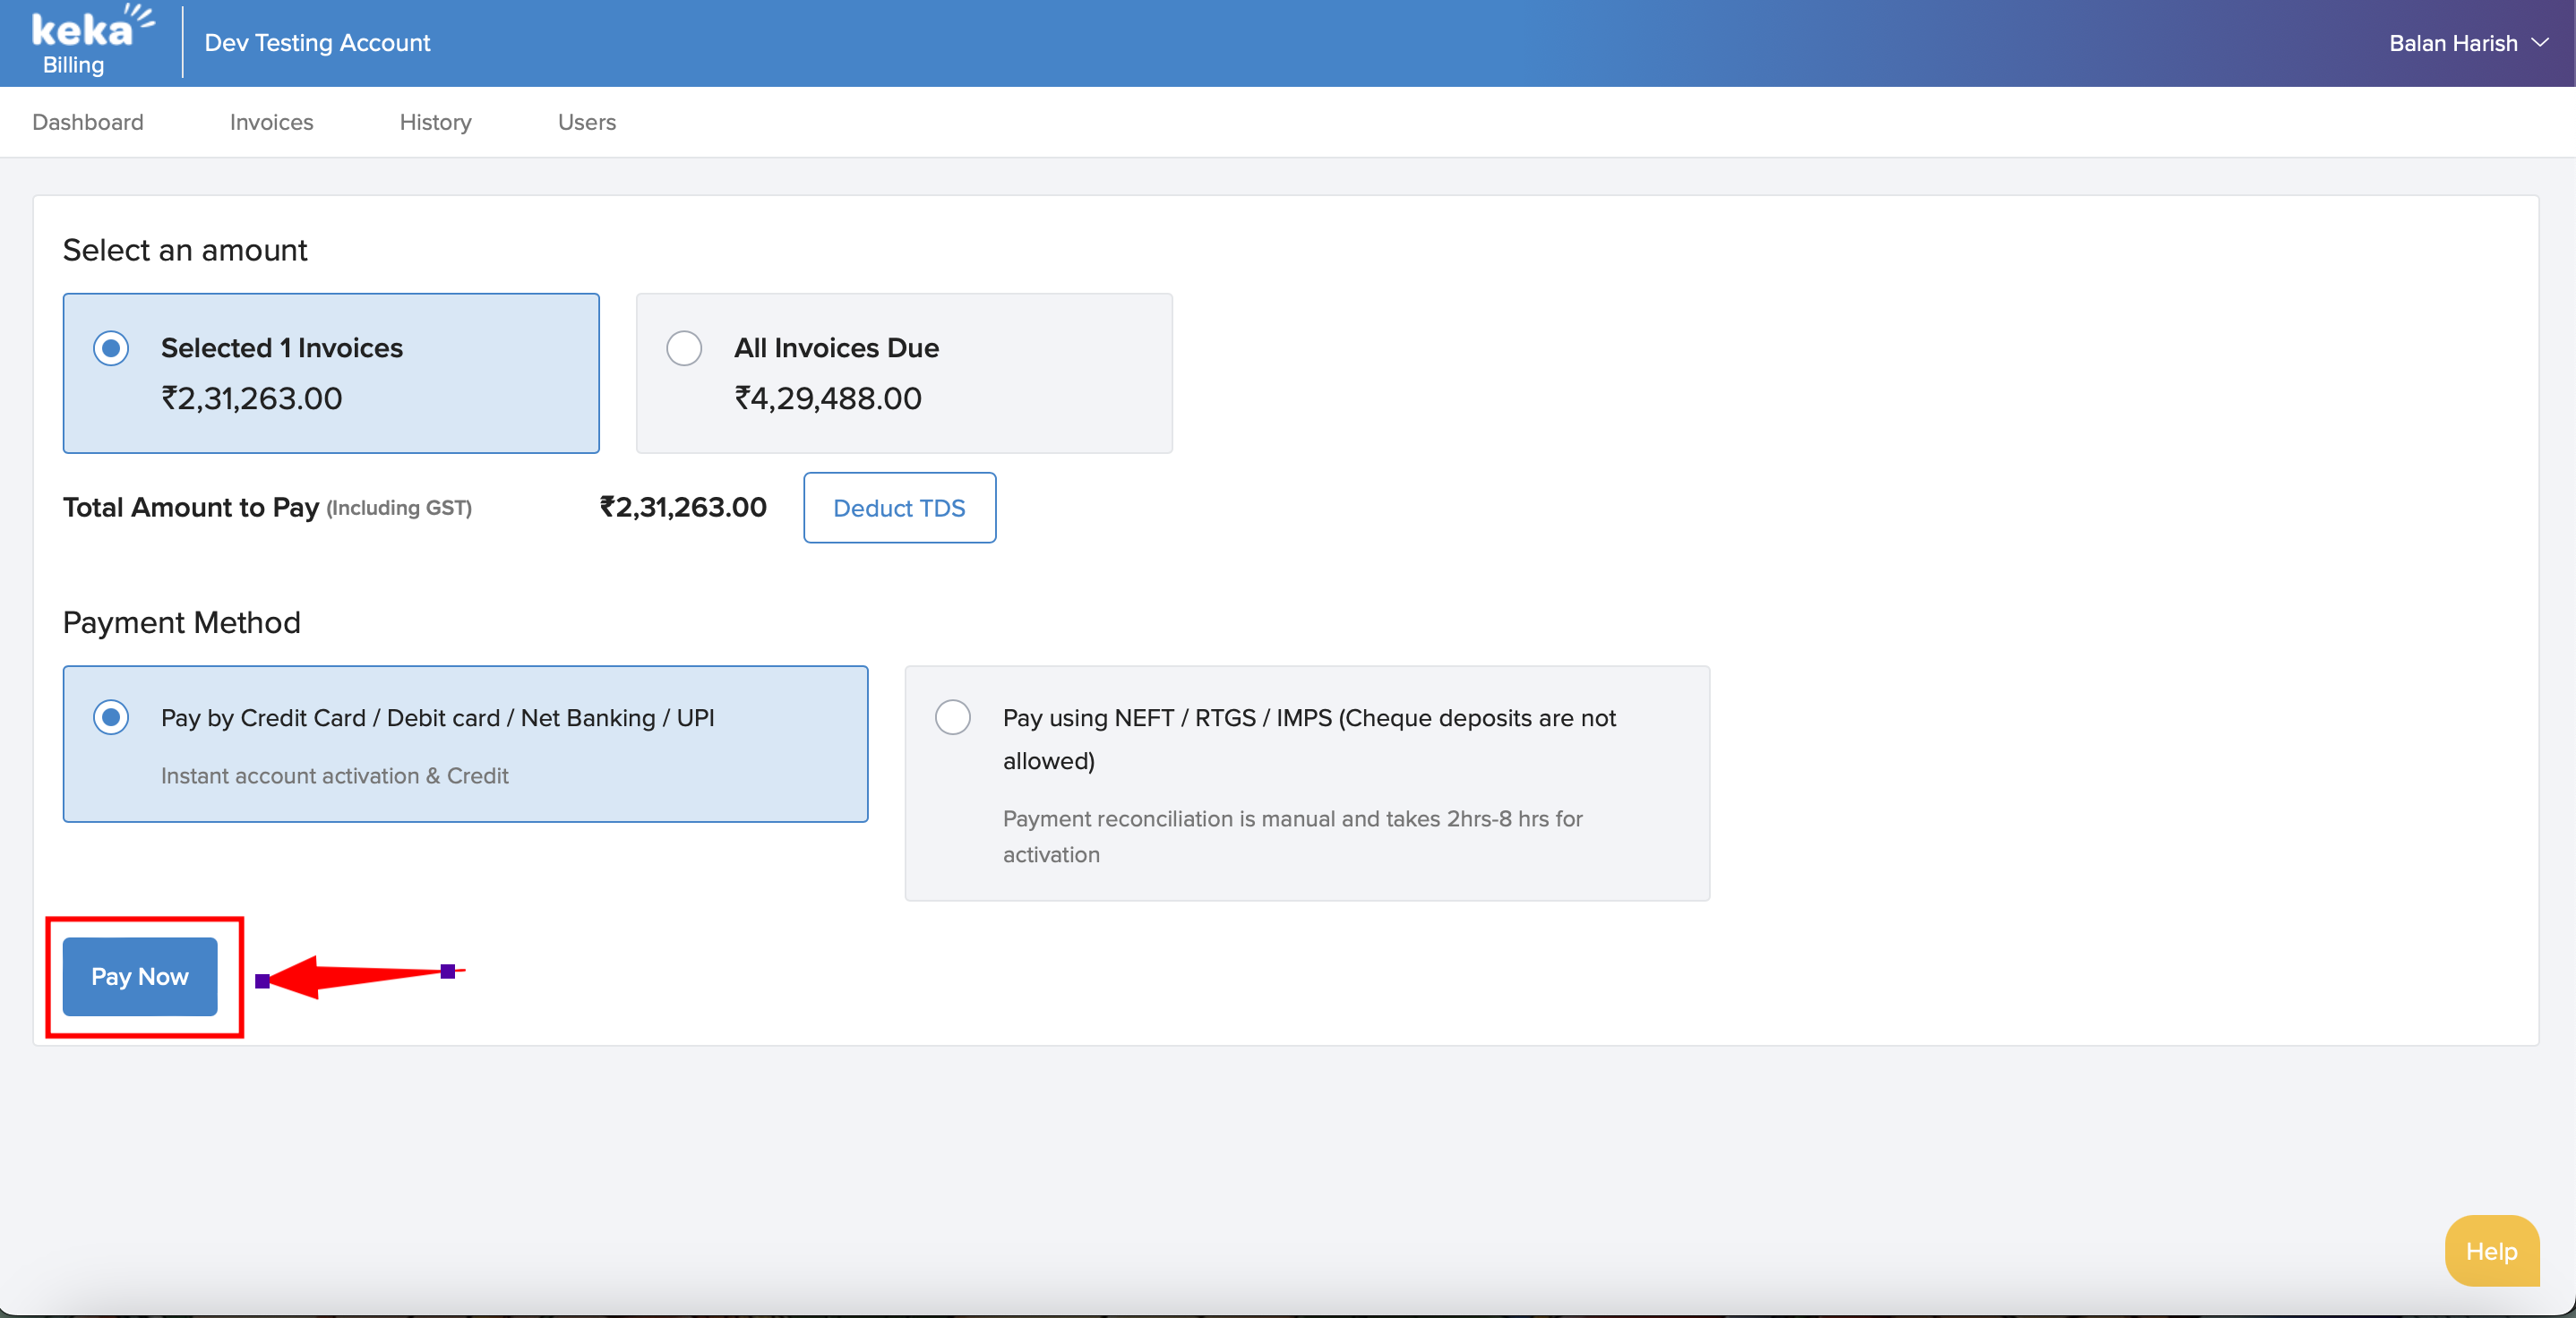Click the NEFT payment method card description
This screenshot has width=2576, height=1318.
pos(1292,836)
